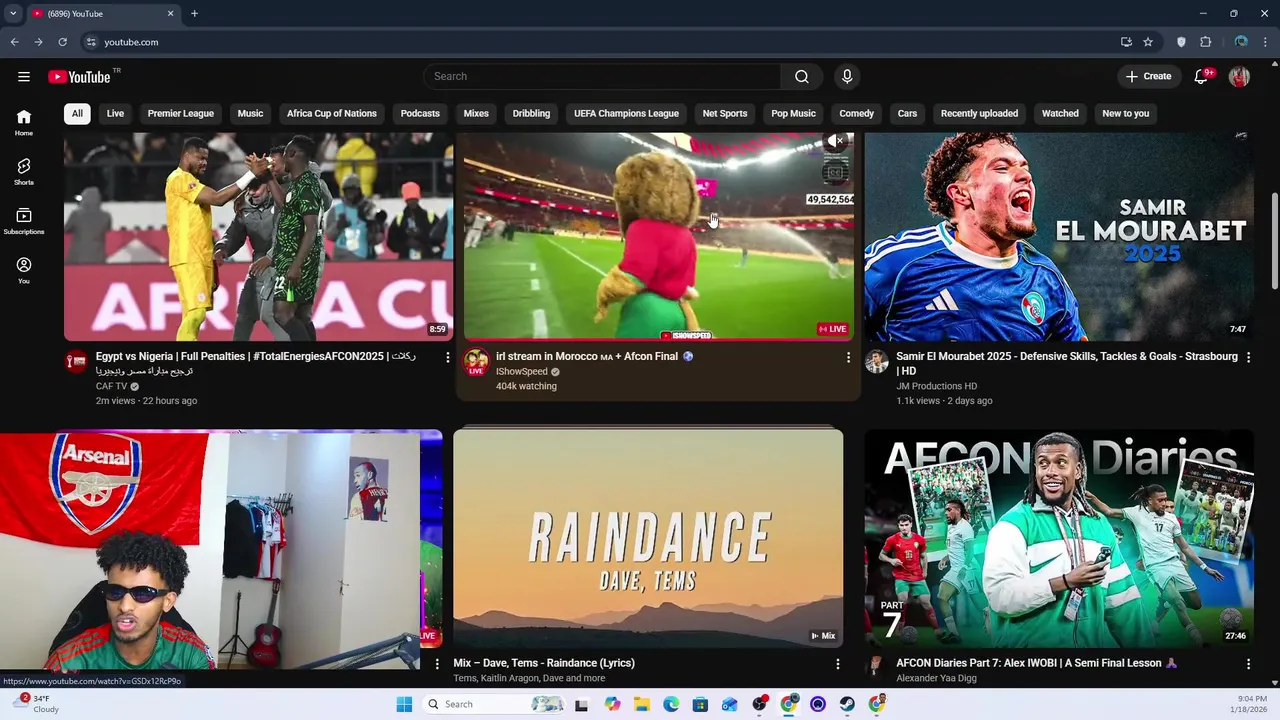Open the Chrome three-dot menu
Viewport: 1280px width, 720px height.
pyautogui.click(x=1266, y=42)
